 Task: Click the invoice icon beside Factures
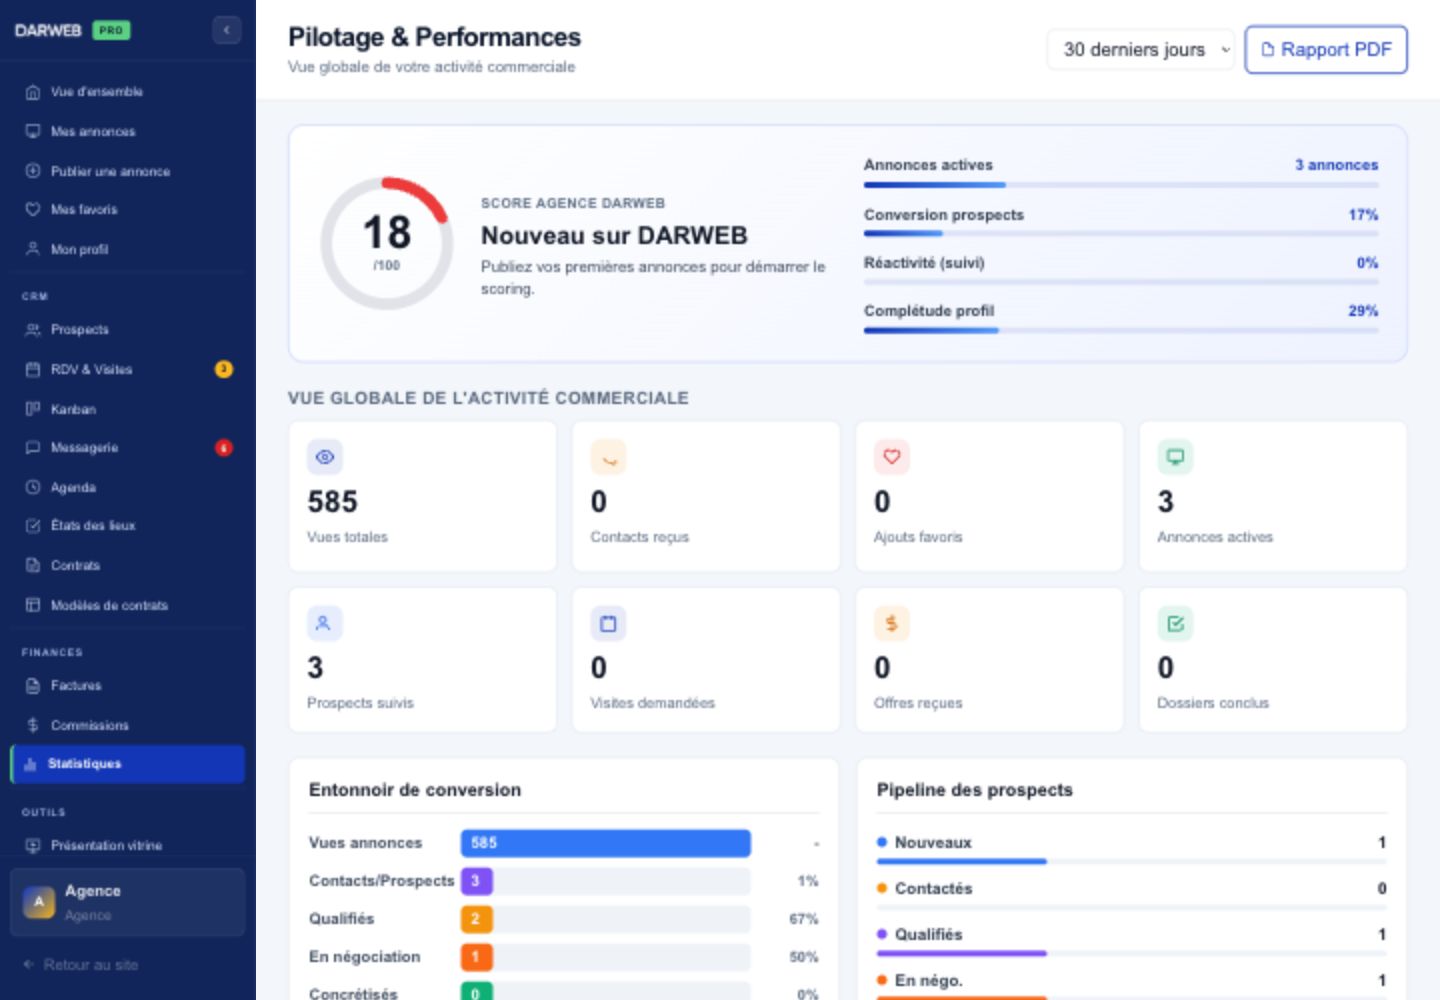(33, 685)
